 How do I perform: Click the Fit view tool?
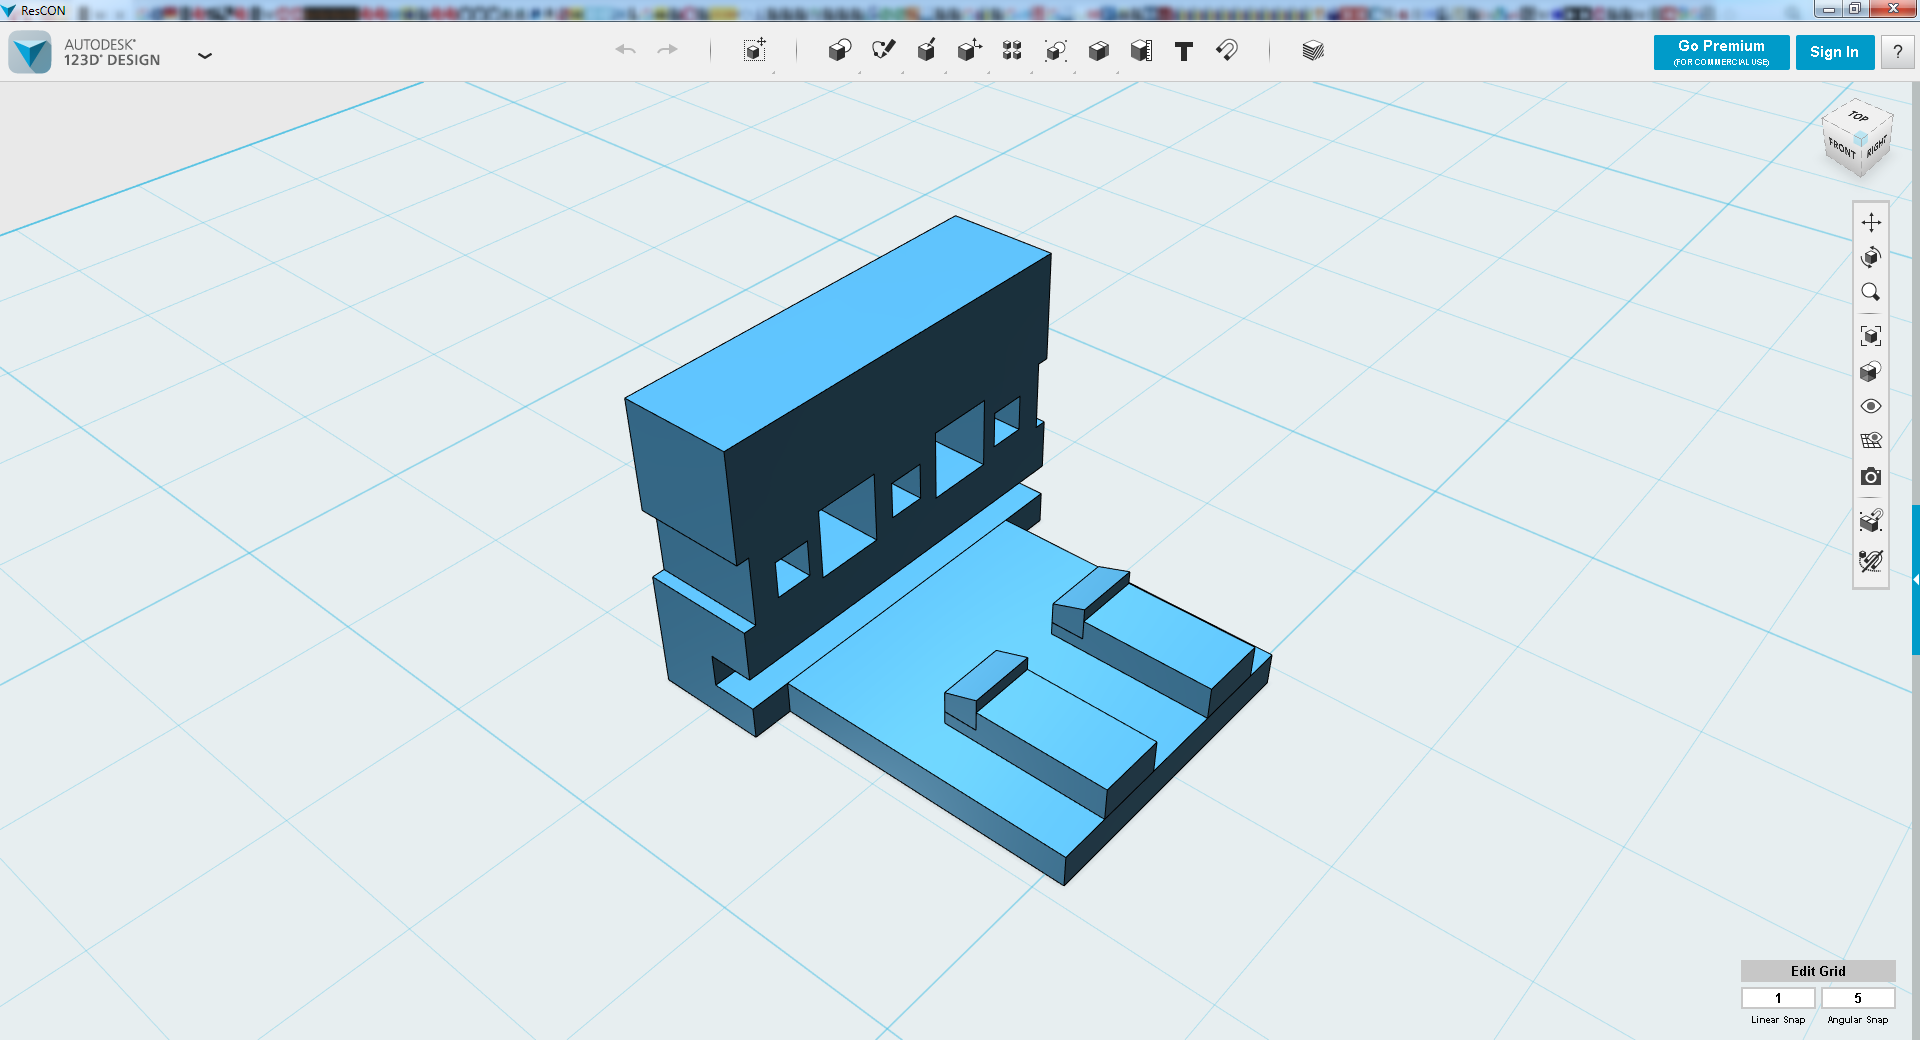click(x=1871, y=336)
